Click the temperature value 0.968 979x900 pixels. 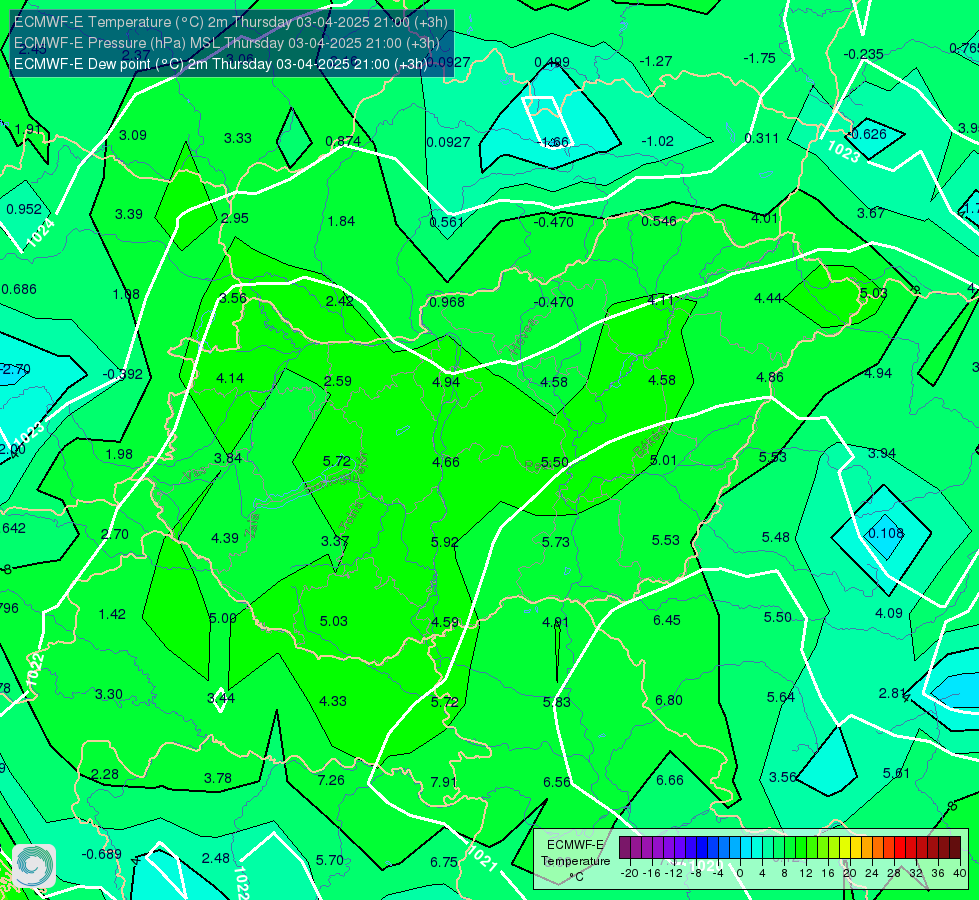(447, 302)
